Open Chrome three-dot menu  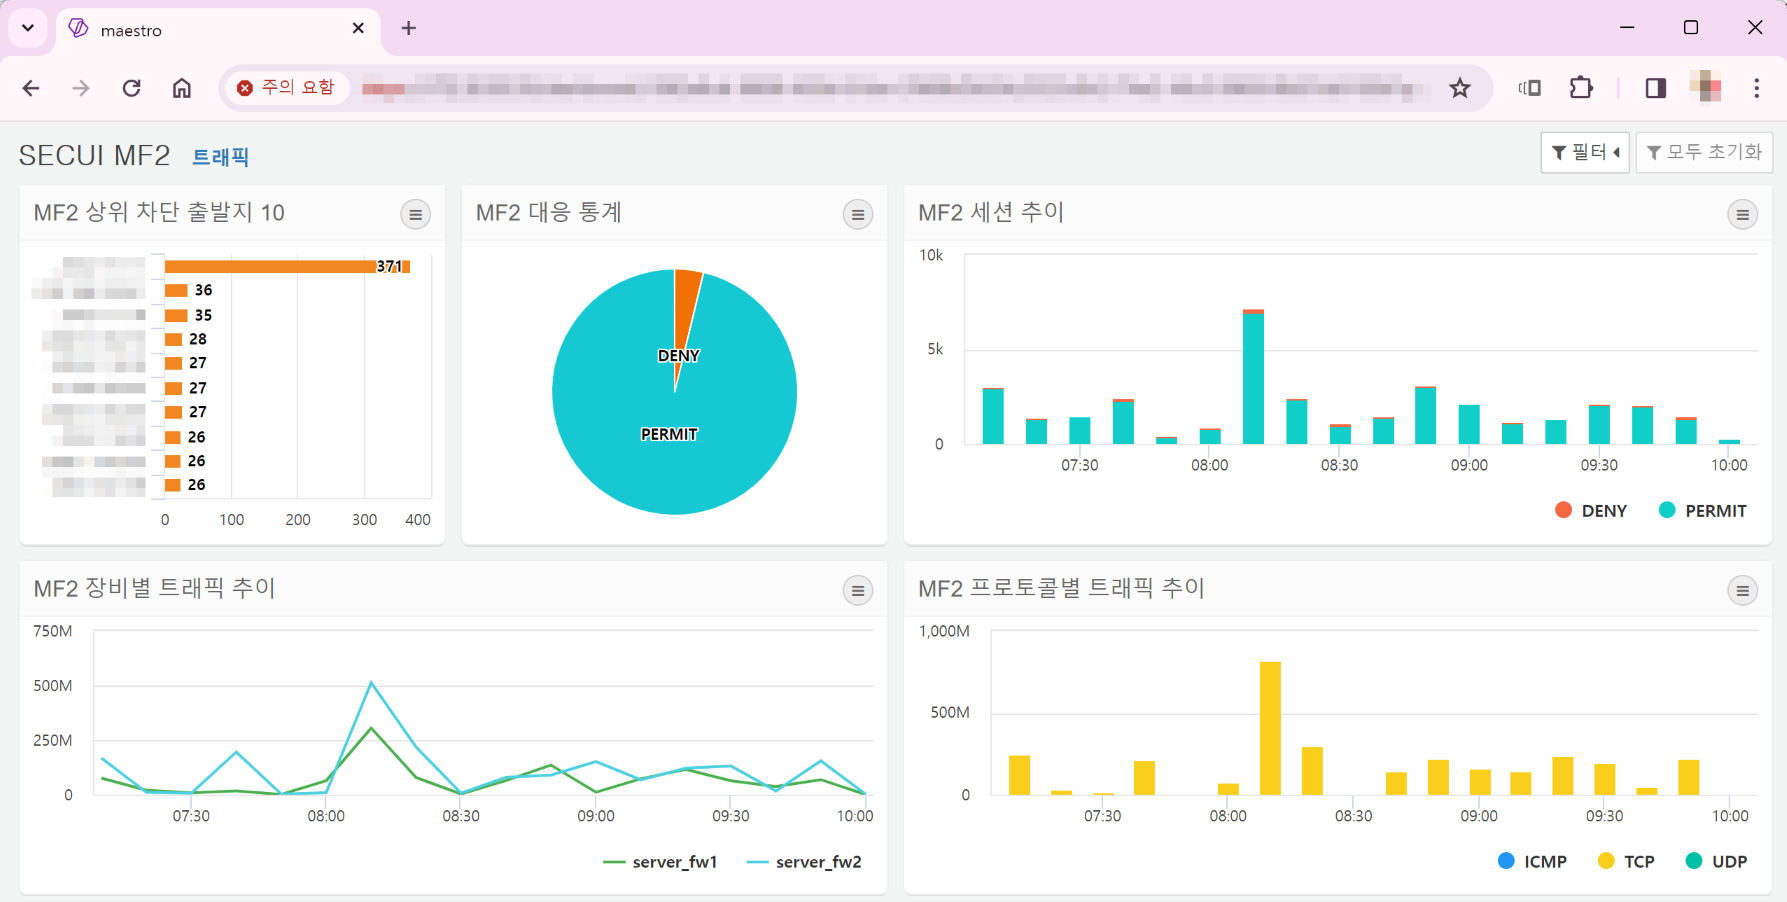click(1756, 88)
